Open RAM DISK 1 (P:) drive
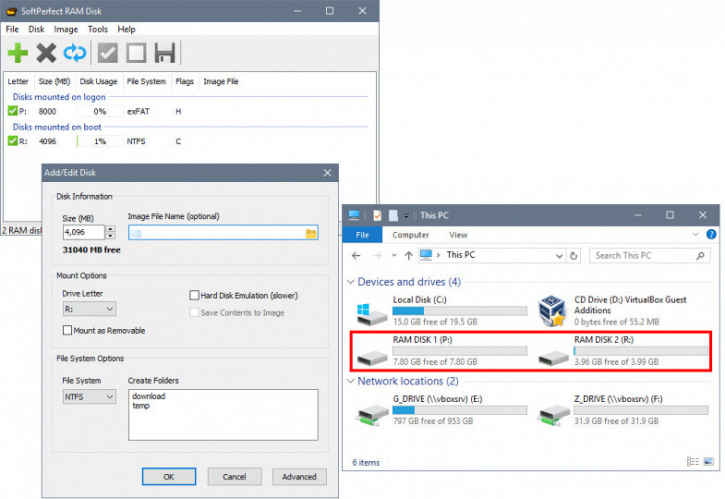 click(x=433, y=351)
